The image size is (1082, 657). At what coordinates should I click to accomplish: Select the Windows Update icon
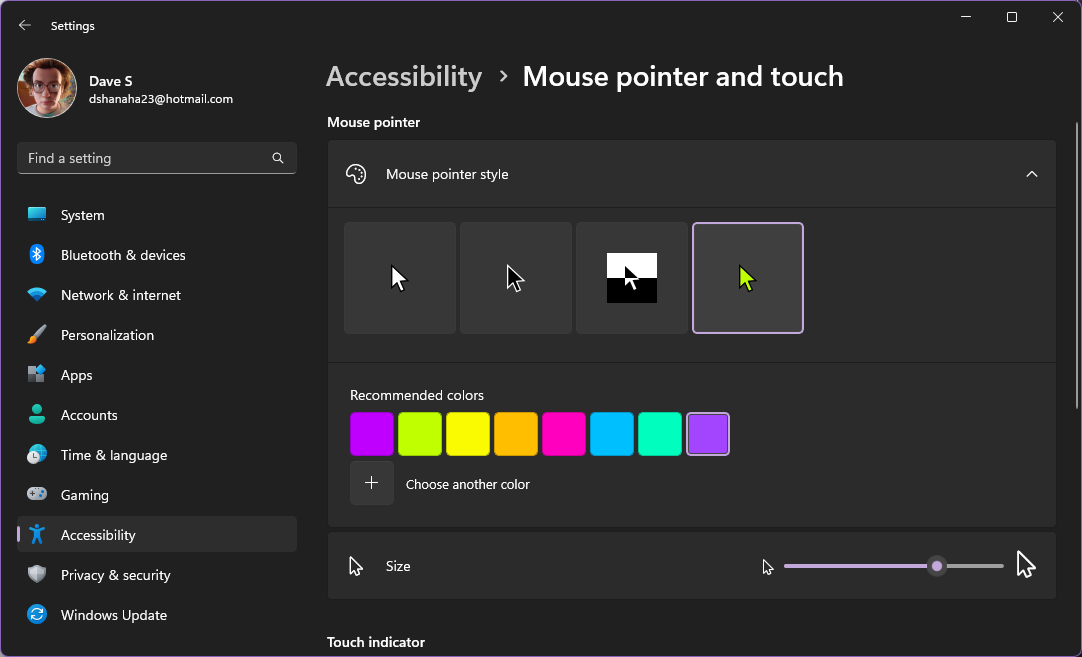[37, 614]
